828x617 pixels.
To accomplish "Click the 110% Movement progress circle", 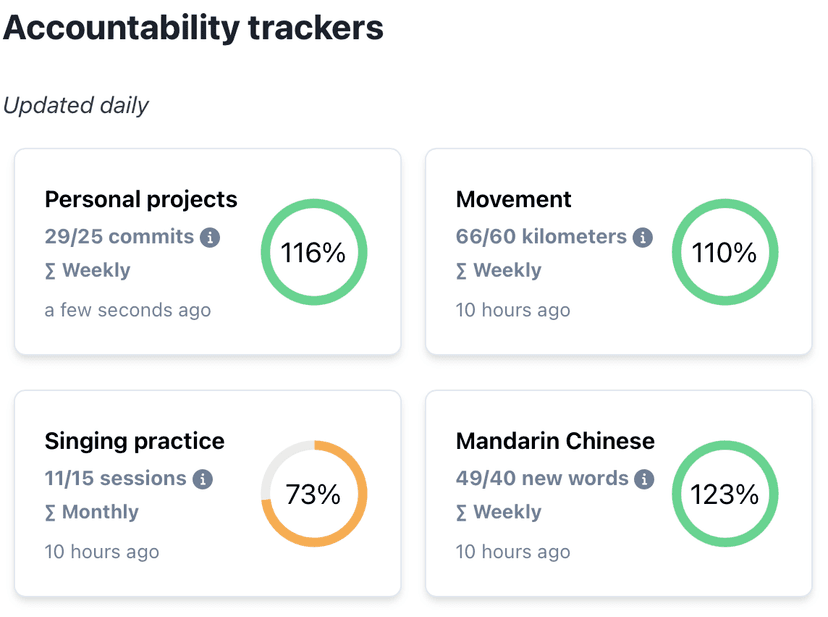I will tap(724, 252).
